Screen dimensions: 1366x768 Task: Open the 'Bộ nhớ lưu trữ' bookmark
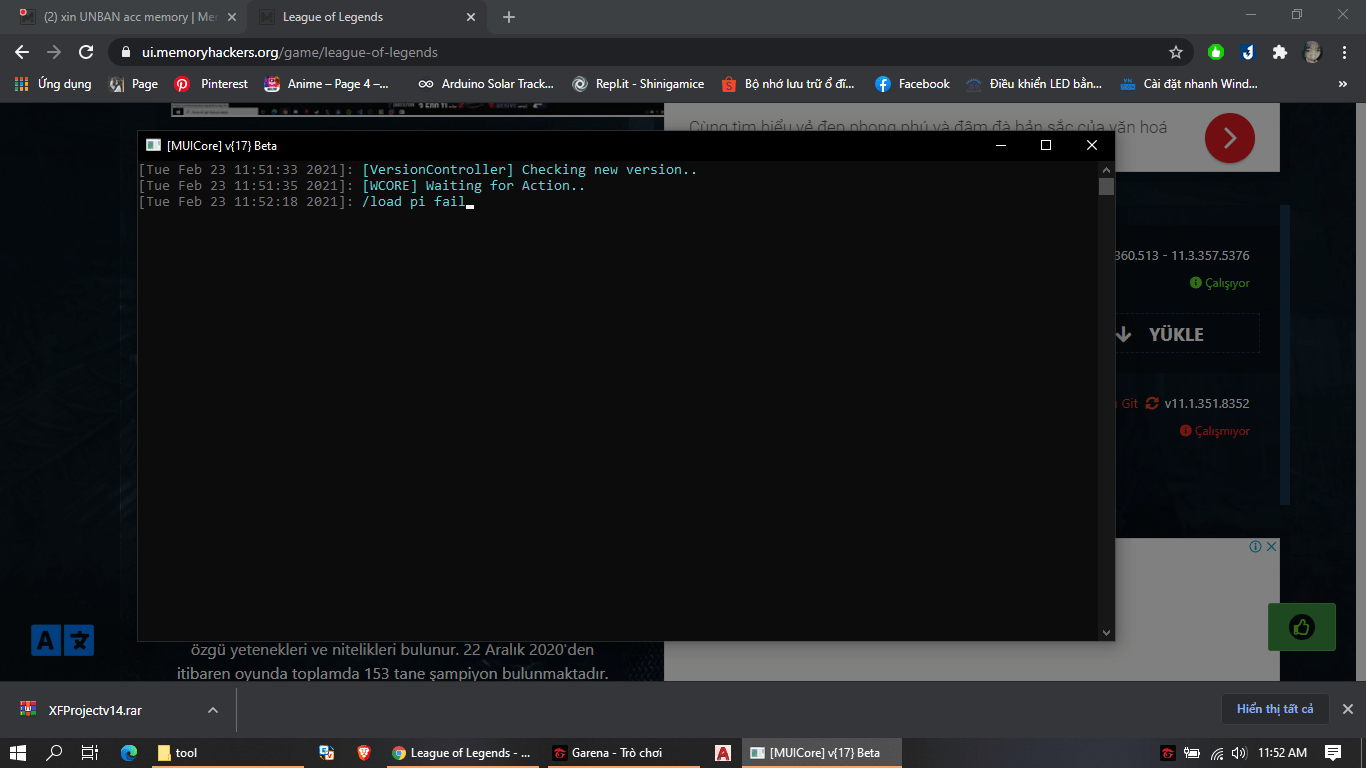(789, 84)
